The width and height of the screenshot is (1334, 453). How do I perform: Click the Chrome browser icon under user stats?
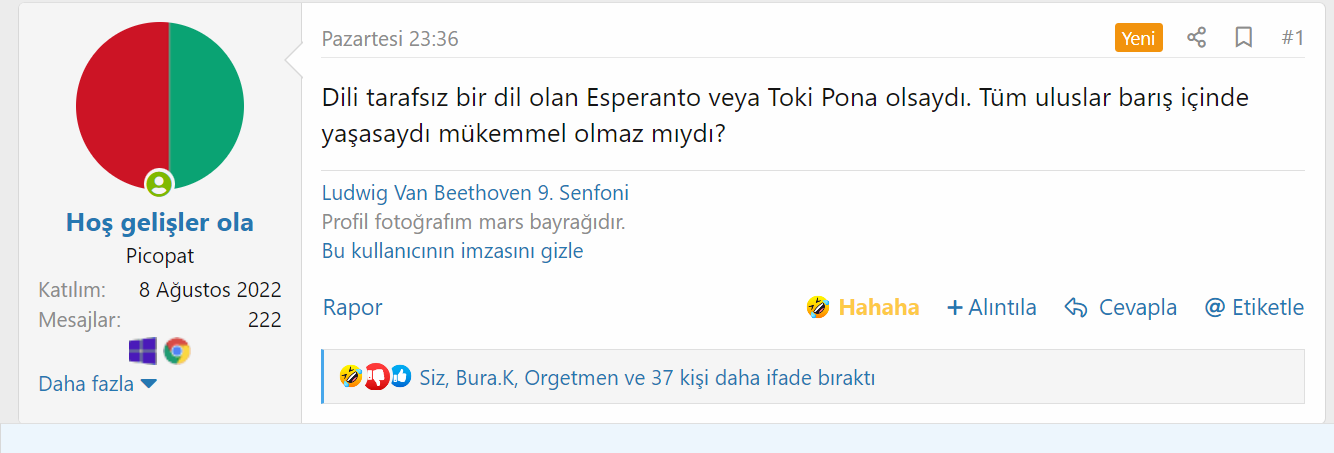pyautogui.click(x=177, y=351)
